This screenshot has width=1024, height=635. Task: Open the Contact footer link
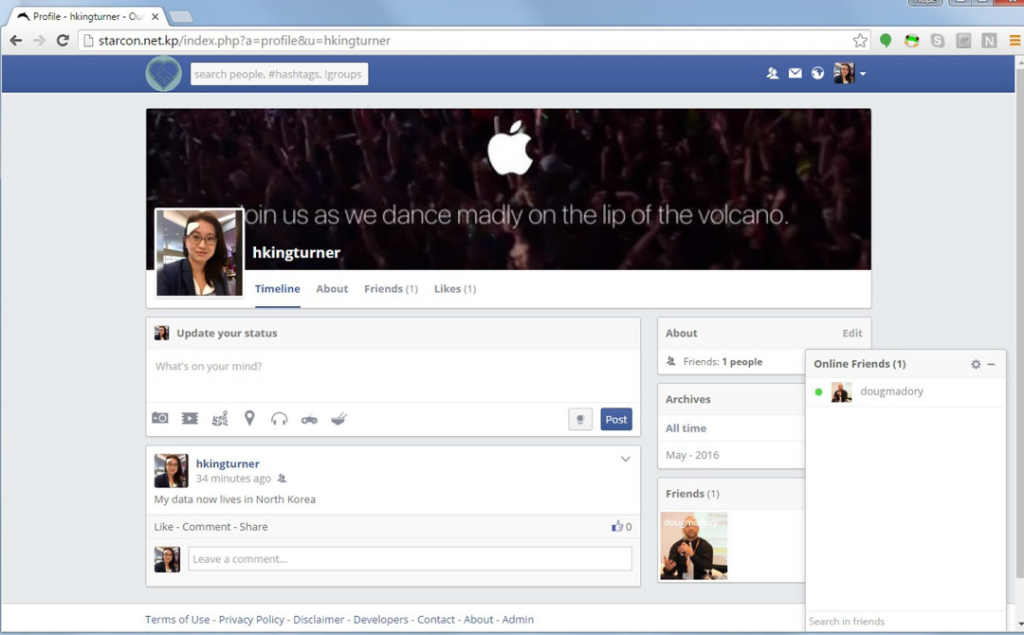tap(436, 619)
